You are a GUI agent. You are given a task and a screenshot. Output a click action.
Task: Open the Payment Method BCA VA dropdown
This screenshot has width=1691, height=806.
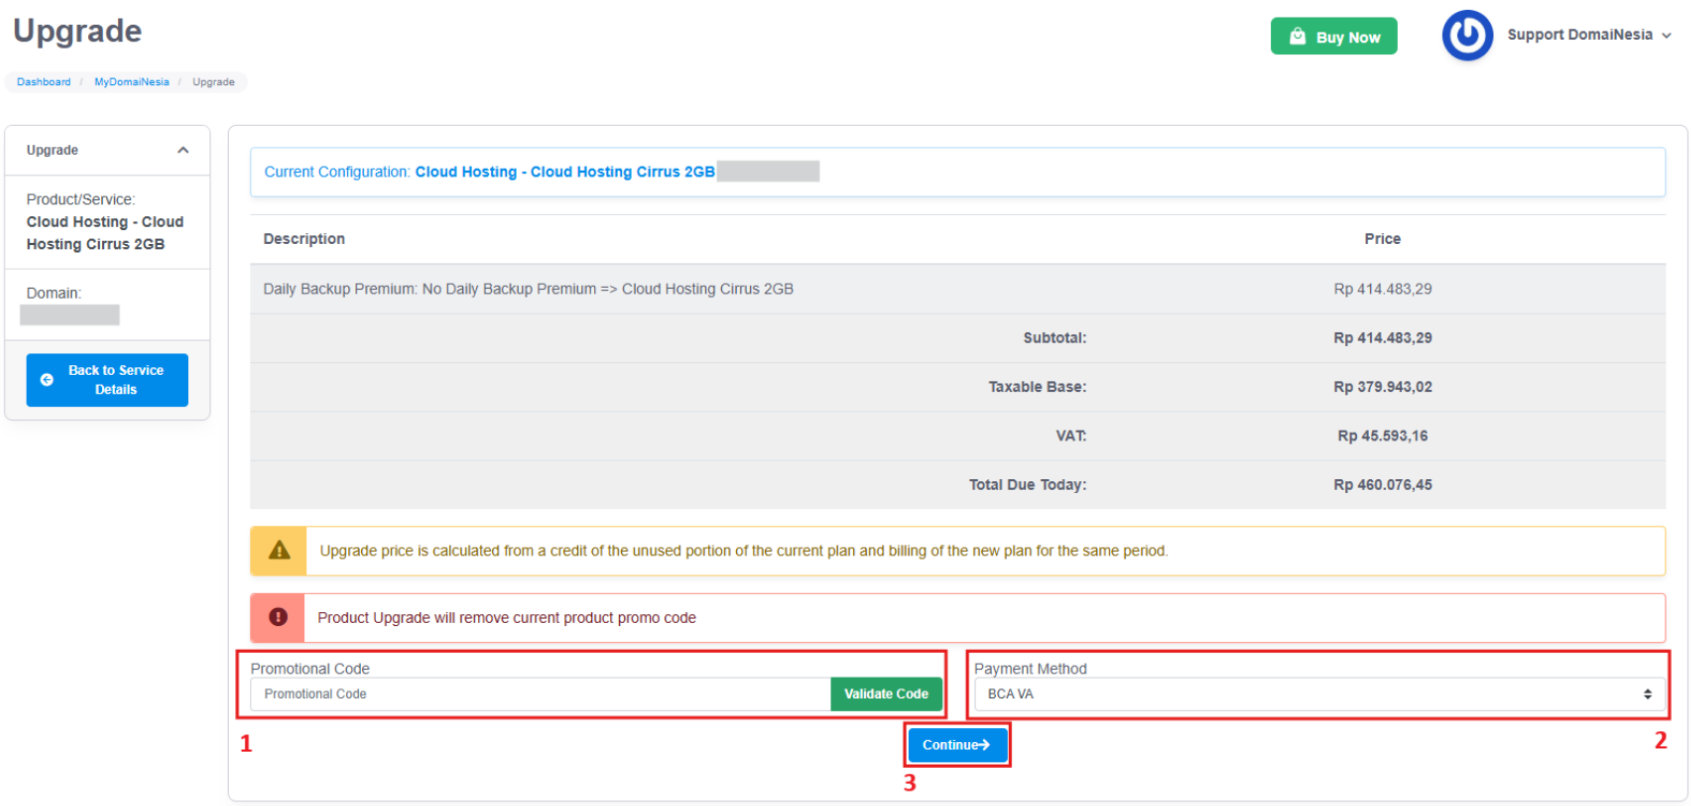[1320, 694]
